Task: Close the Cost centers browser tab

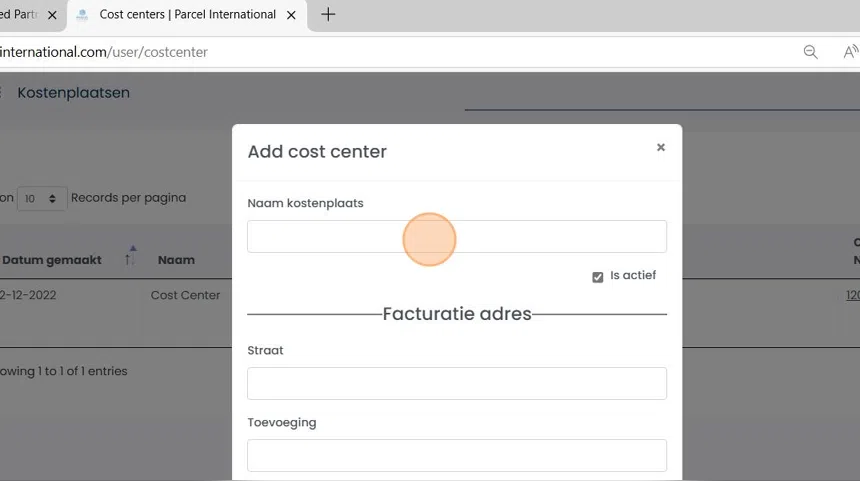Action: [x=292, y=15]
